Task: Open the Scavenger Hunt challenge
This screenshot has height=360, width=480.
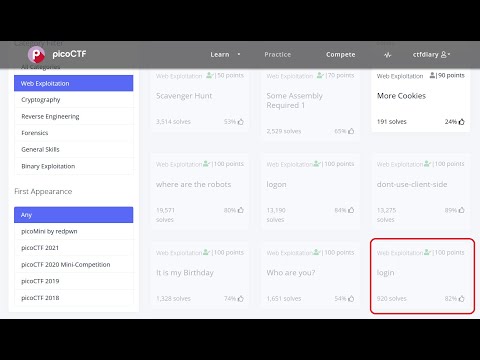Action: point(199,100)
